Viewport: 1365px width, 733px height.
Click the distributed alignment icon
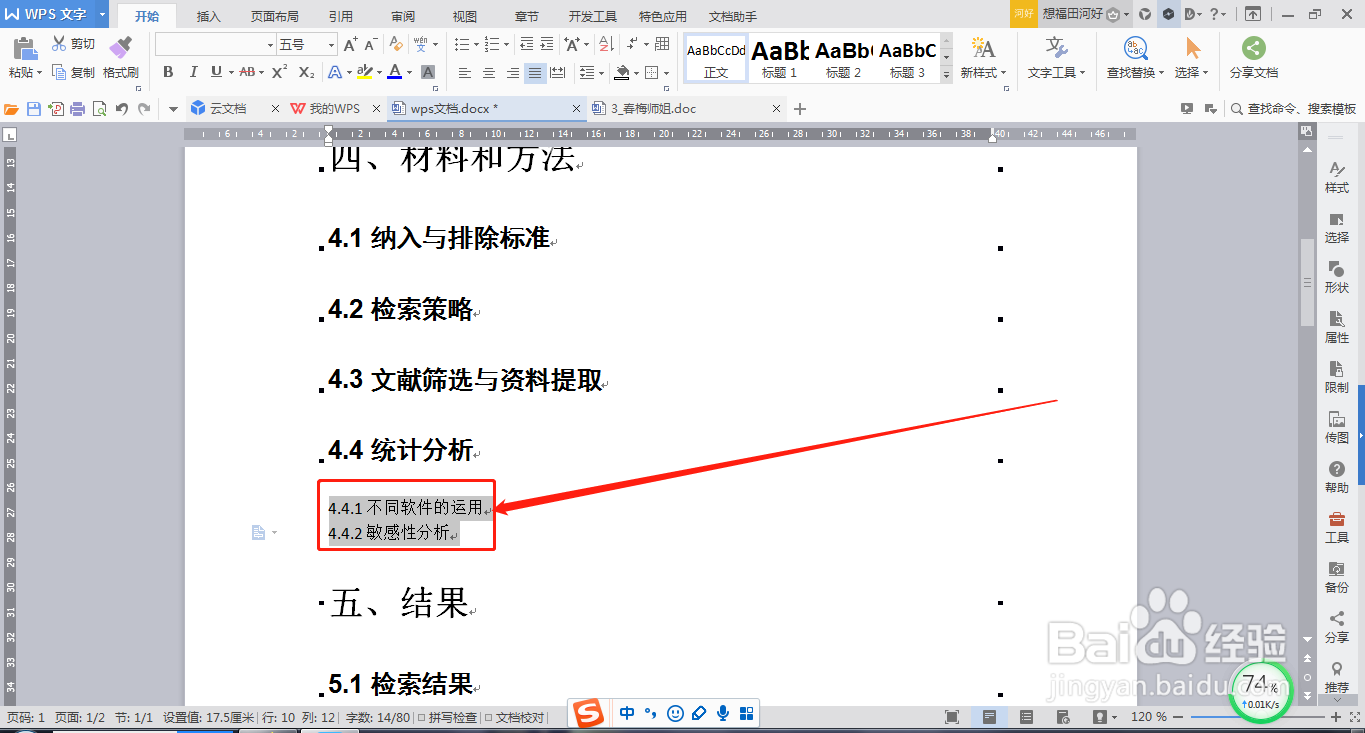click(558, 72)
